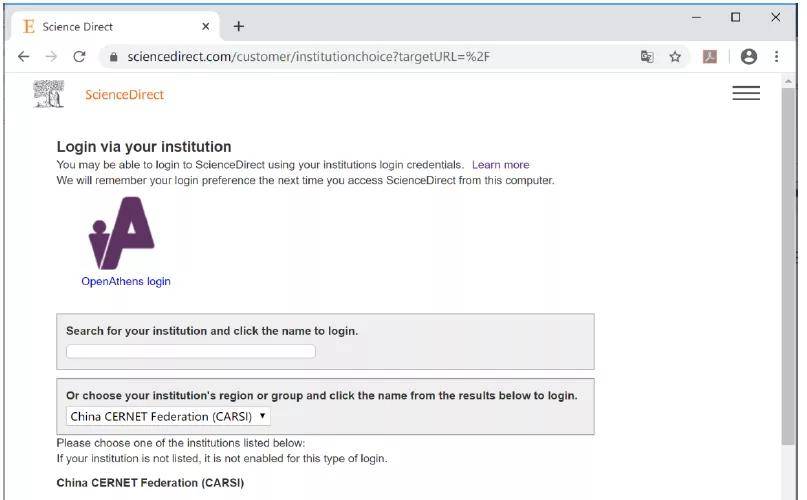Click the scrollbar up arrow
807x500 pixels.
coord(788,81)
